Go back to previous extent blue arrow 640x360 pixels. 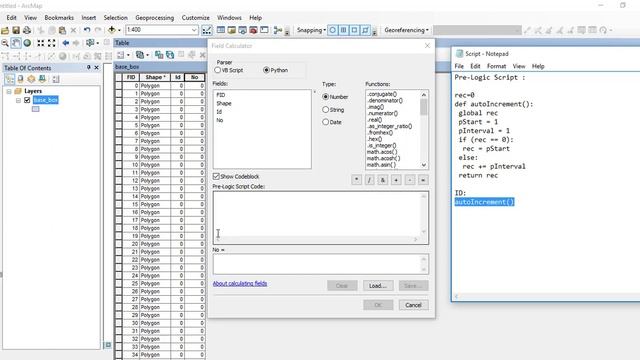65,43
